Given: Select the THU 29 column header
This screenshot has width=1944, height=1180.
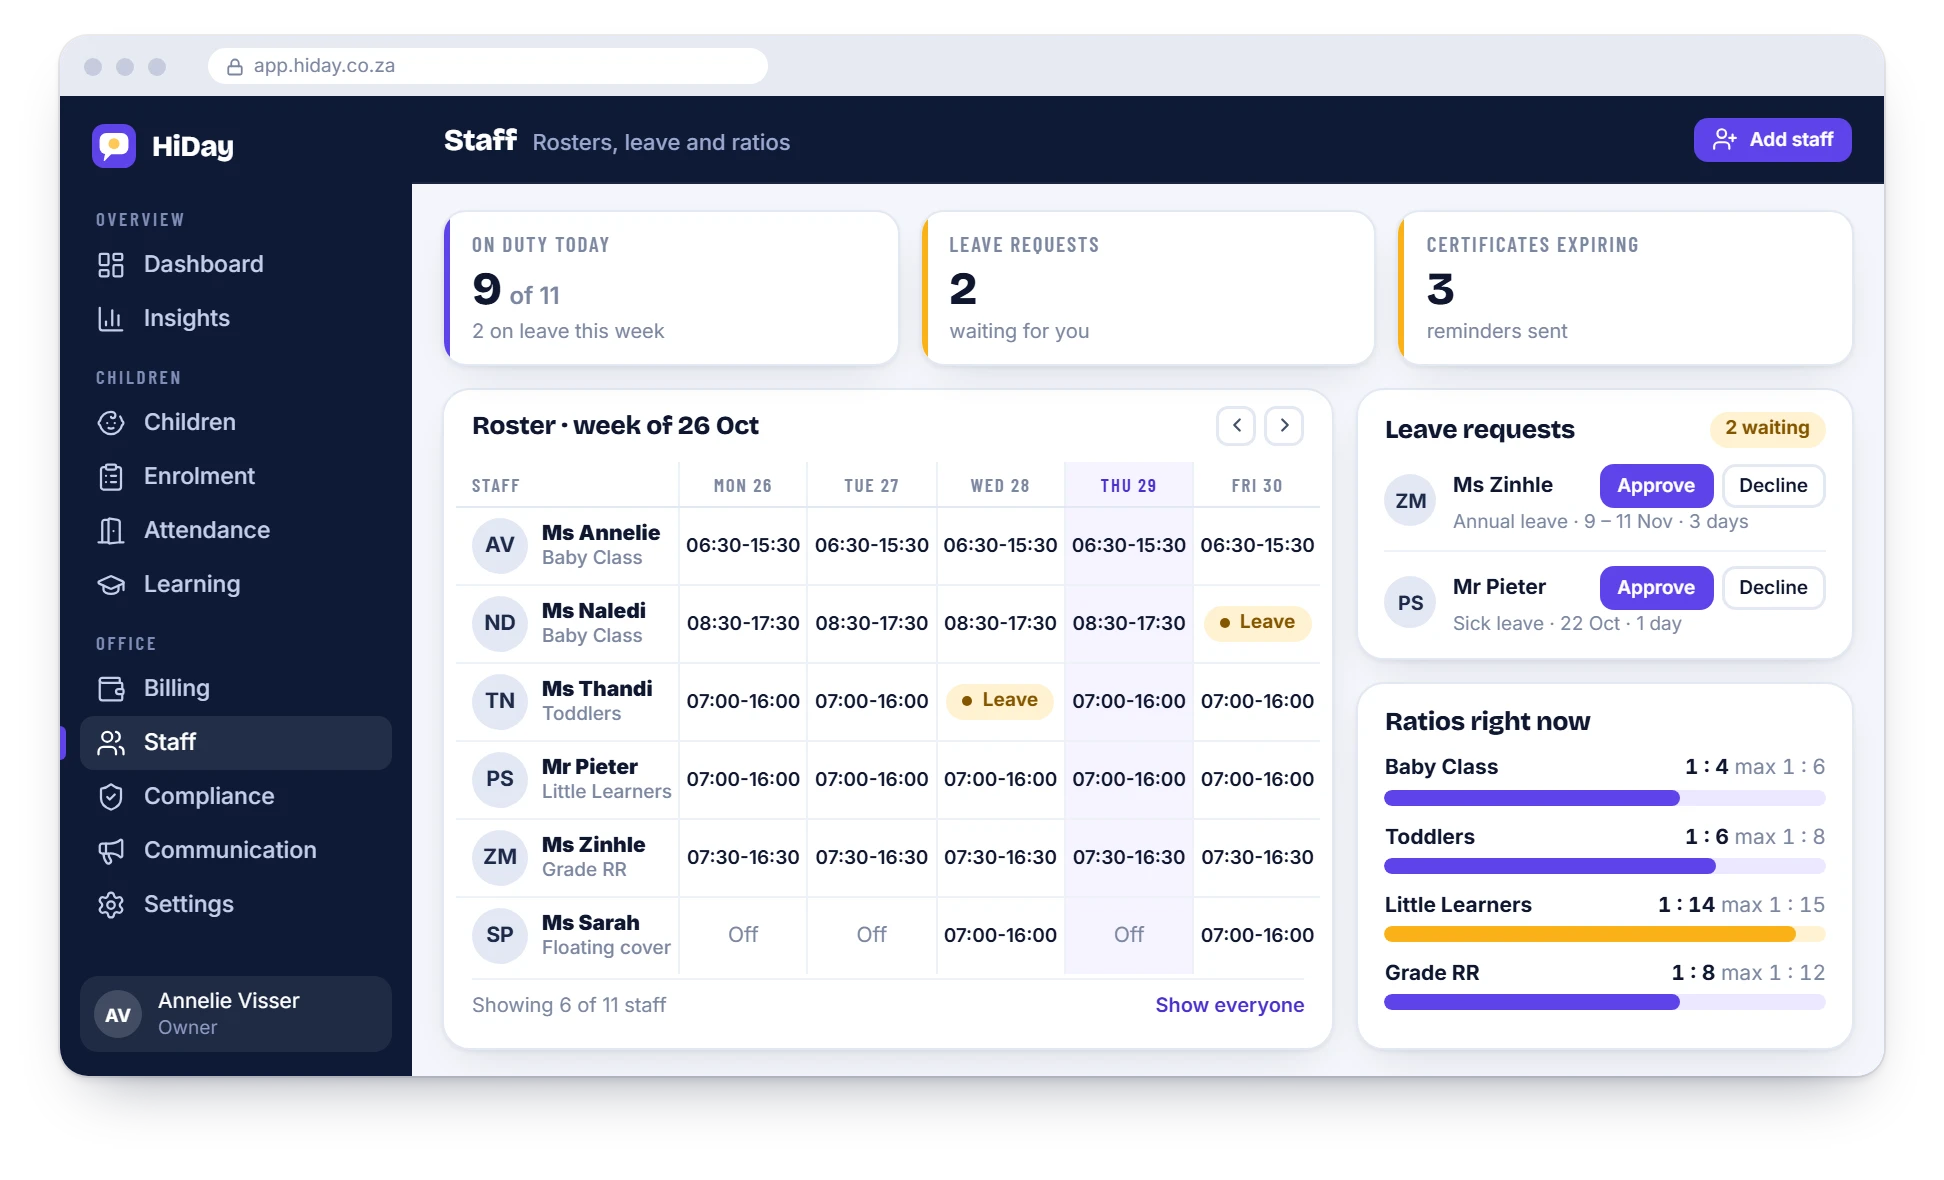Looking at the screenshot, I should (x=1128, y=486).
